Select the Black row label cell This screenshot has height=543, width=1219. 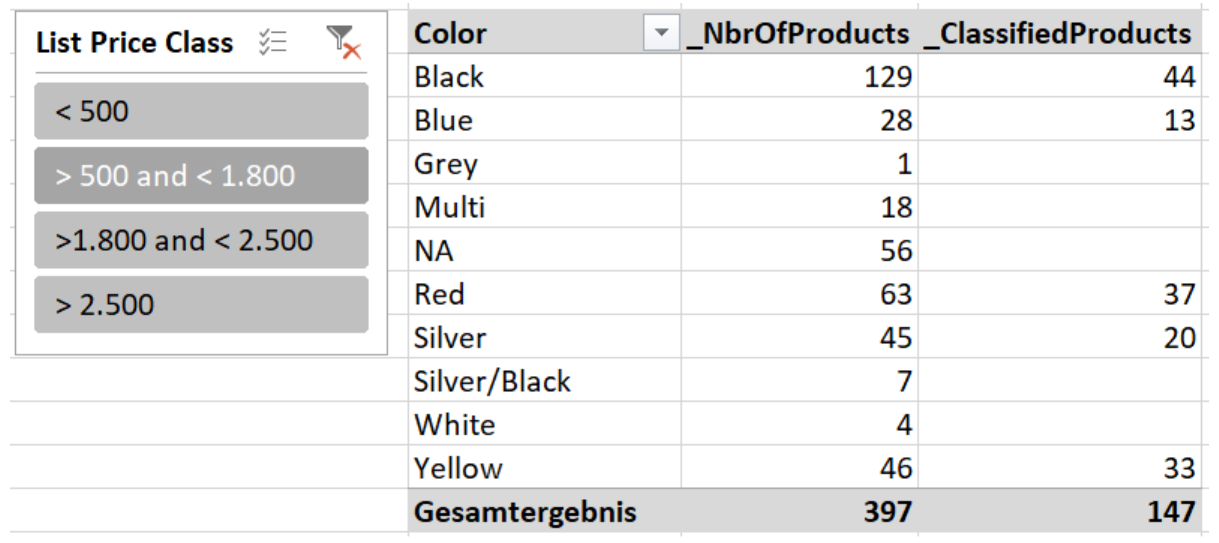click(545, 77)
